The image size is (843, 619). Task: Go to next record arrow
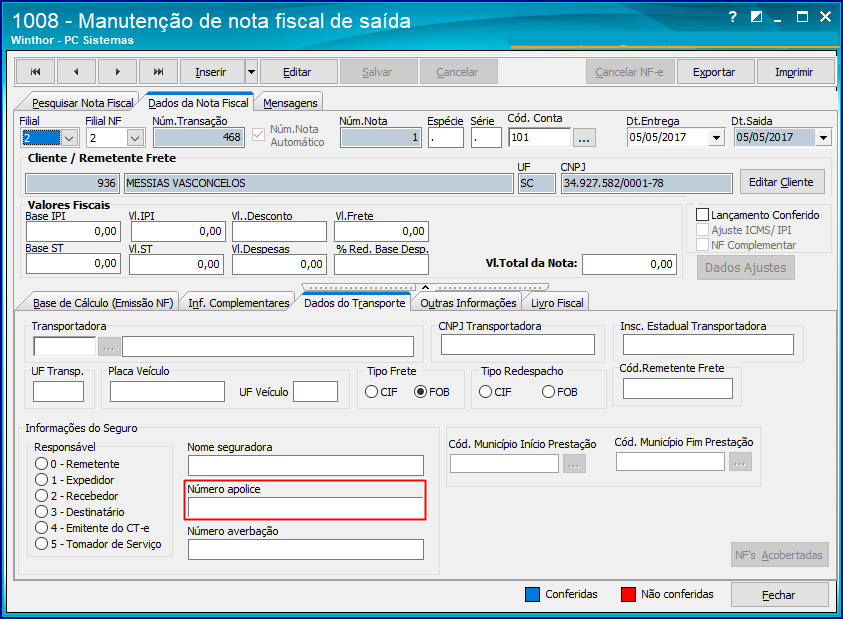point(117,72)
